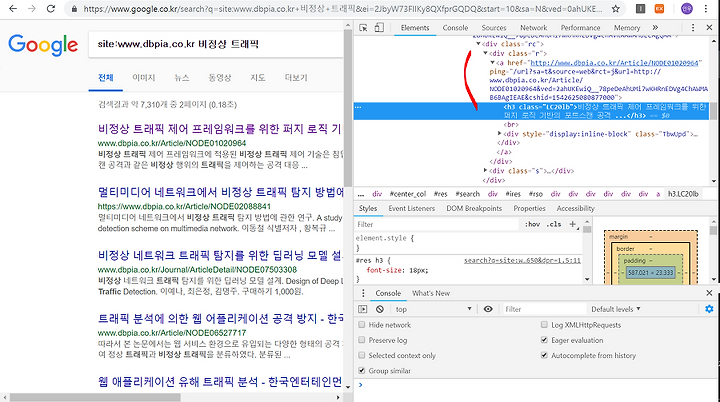Expand hidden breadcrumbs ellipsis in path bar
Viewport: 720px width, 402px height.
pyautogui.click(x=361, y=194)
